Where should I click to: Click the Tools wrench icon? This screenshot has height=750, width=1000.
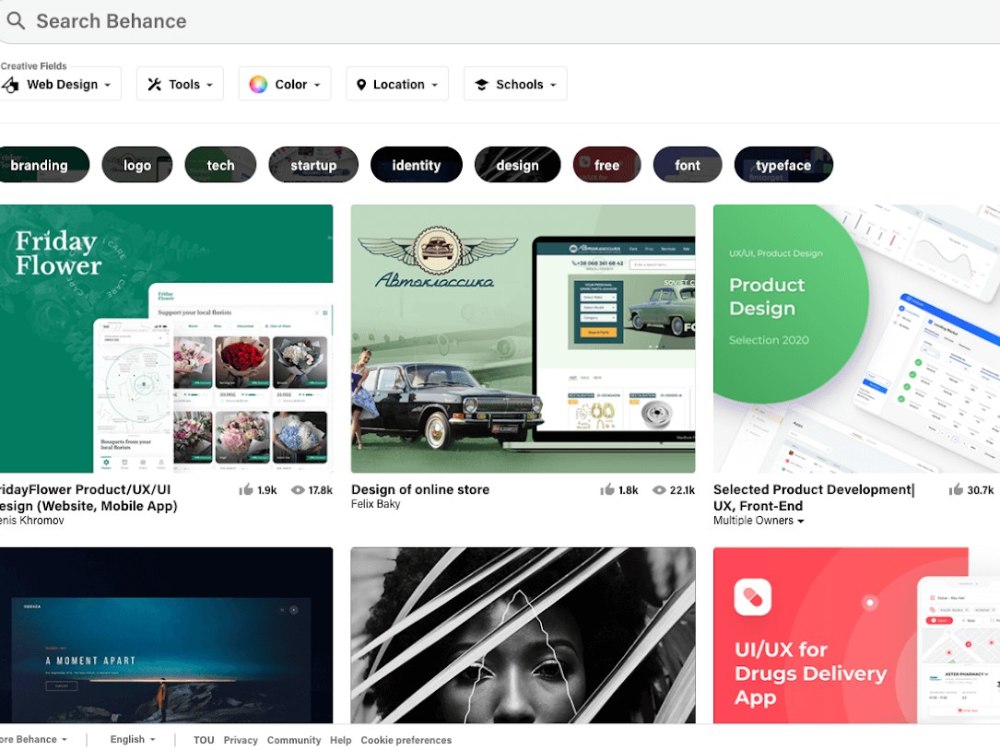(154, 84)
